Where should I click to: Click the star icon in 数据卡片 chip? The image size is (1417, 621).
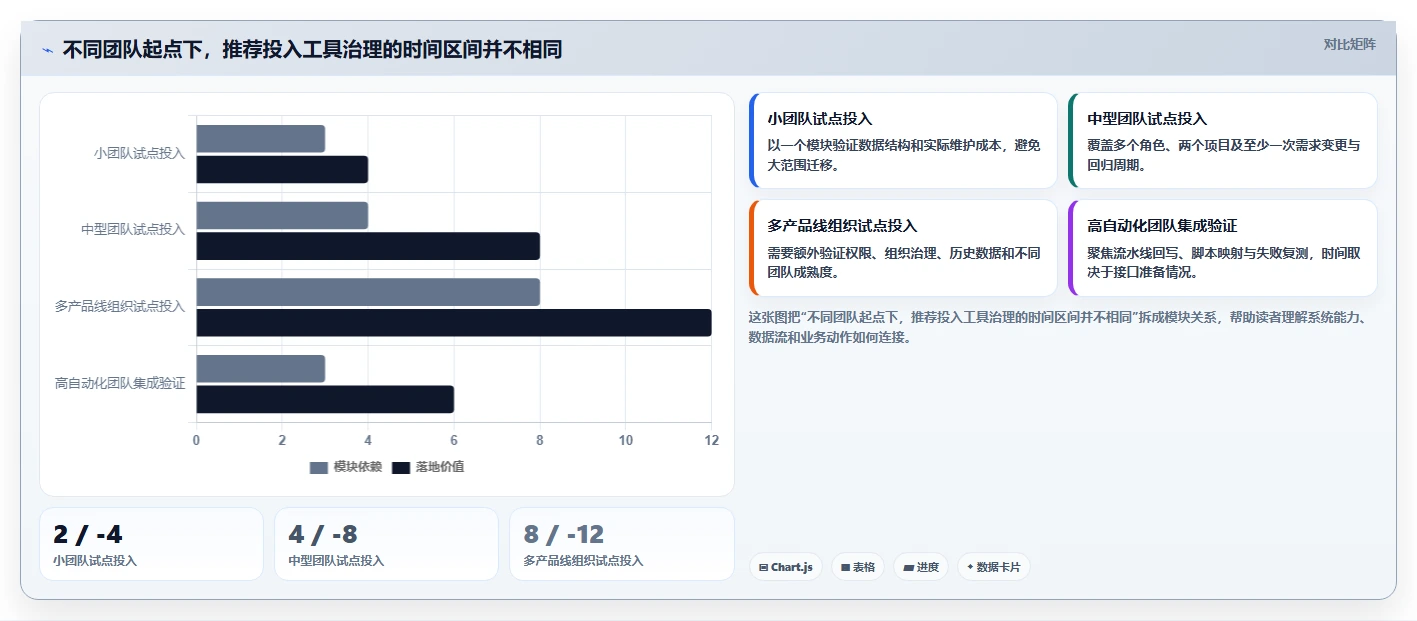click(x=970, y=567)
